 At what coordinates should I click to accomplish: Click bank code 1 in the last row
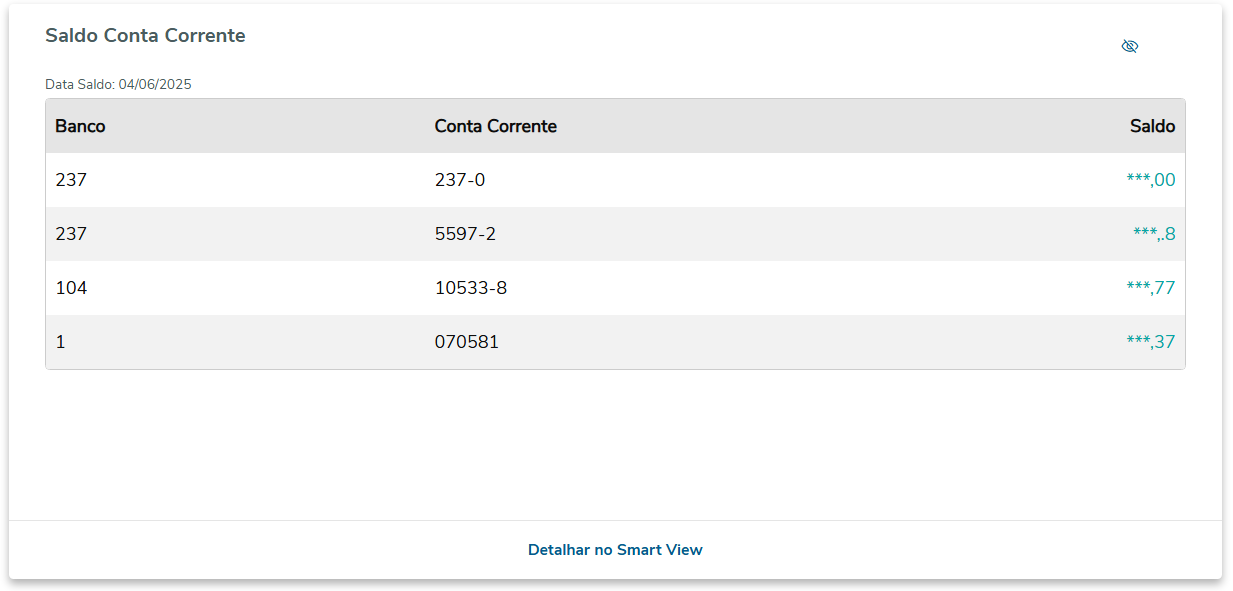(x=60, y=342)
